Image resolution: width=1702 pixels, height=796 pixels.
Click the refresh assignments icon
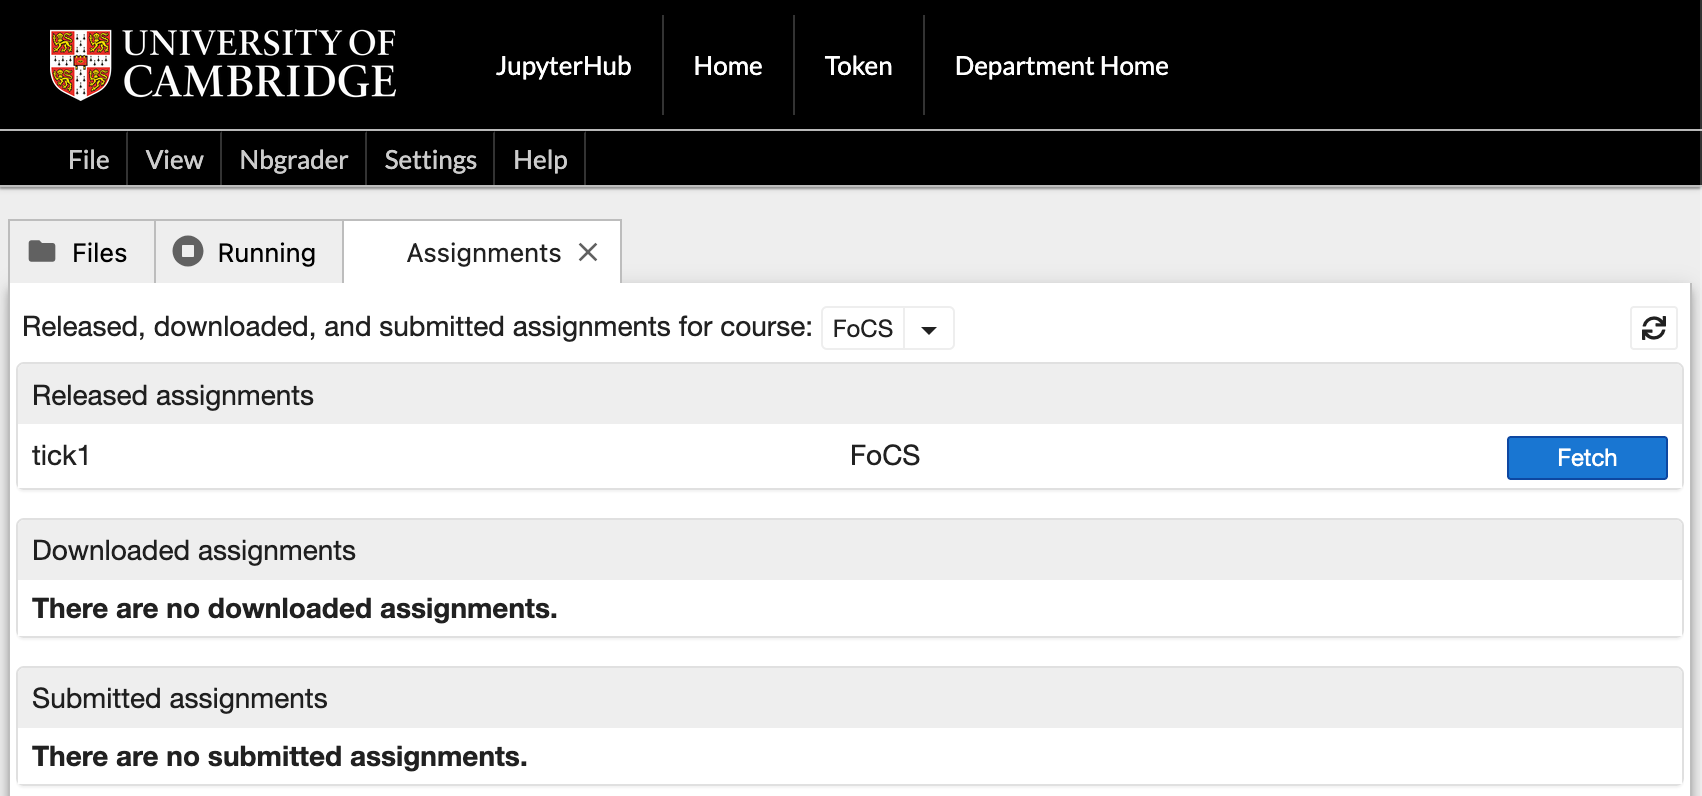[x=1653, y=328]
